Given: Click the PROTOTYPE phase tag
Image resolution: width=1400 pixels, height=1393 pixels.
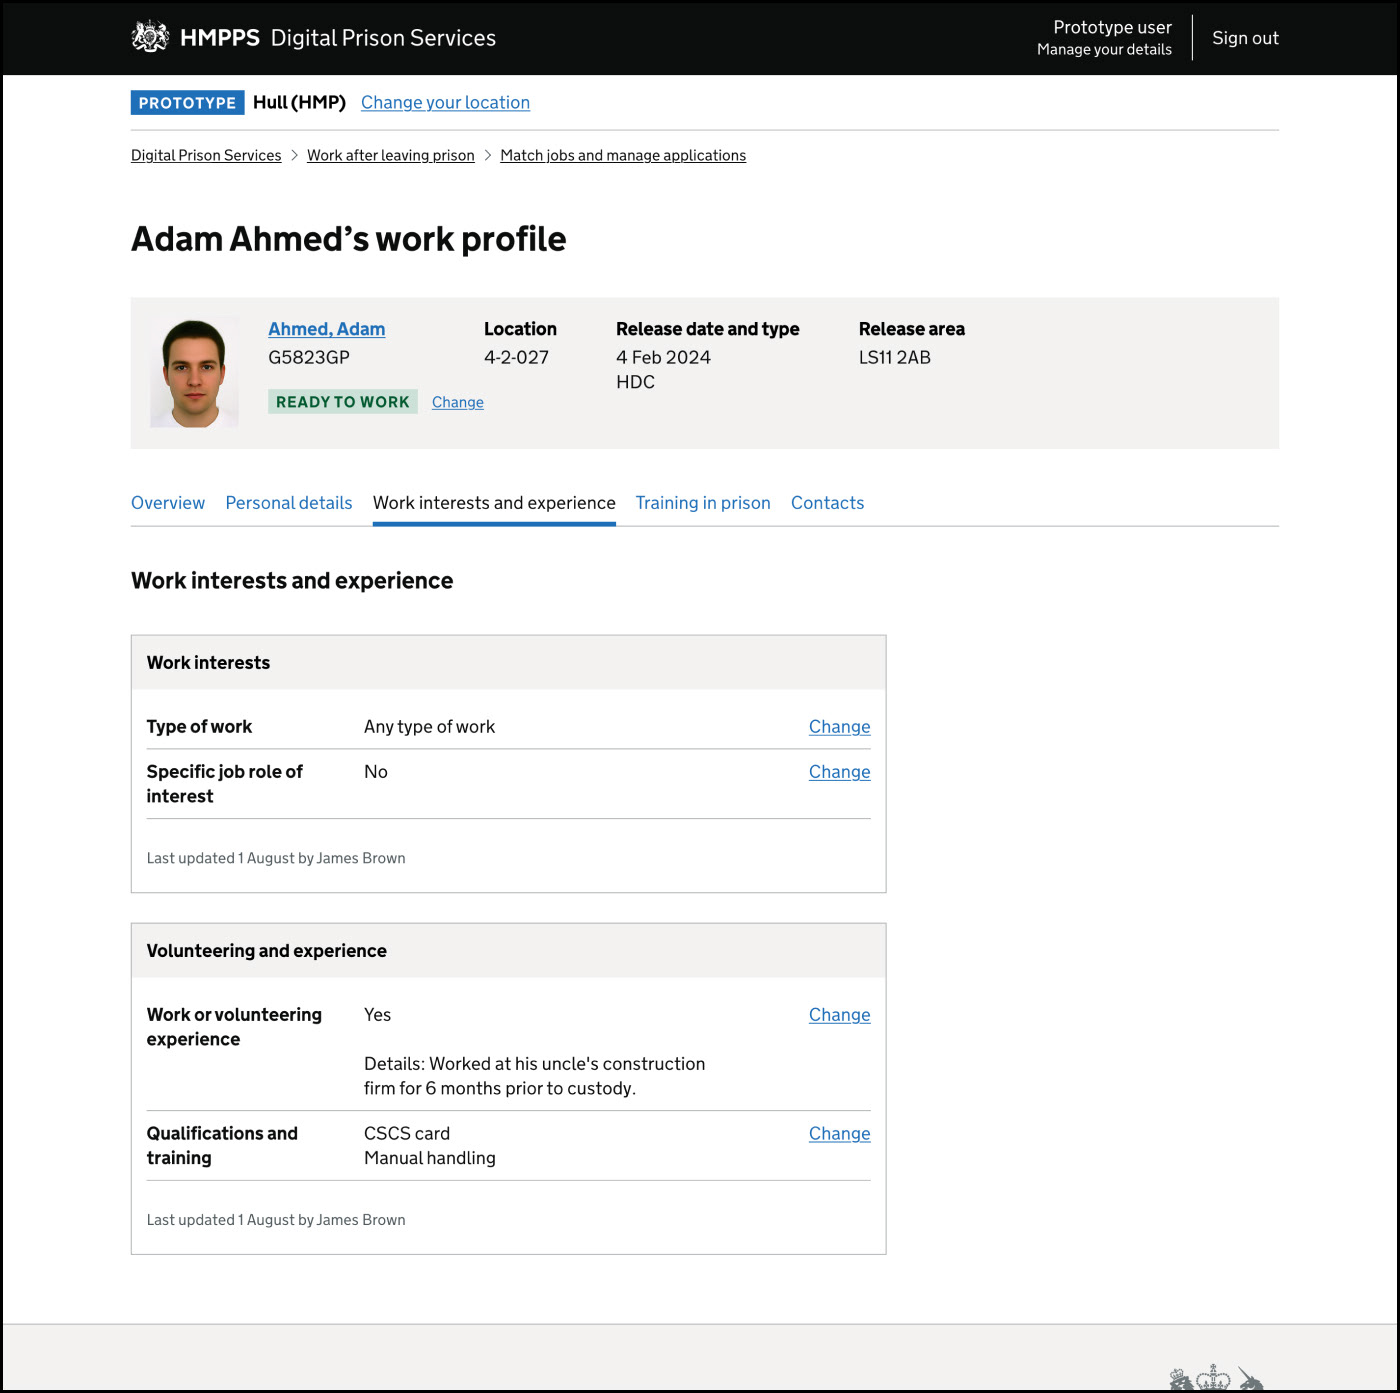Looking at the screenshot, I should tap(187, 103).
